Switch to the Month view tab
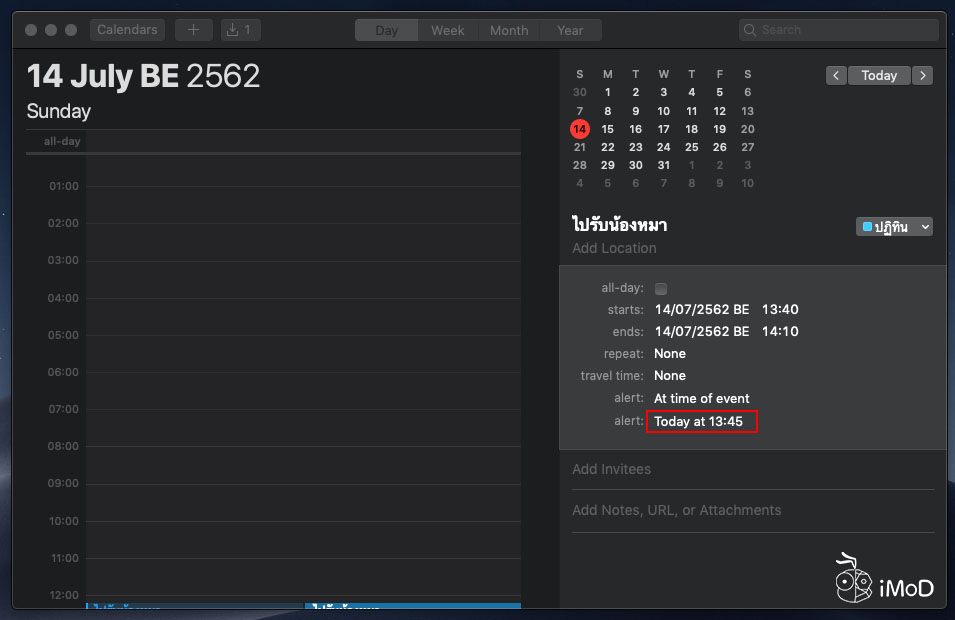 tap(508, 29)
